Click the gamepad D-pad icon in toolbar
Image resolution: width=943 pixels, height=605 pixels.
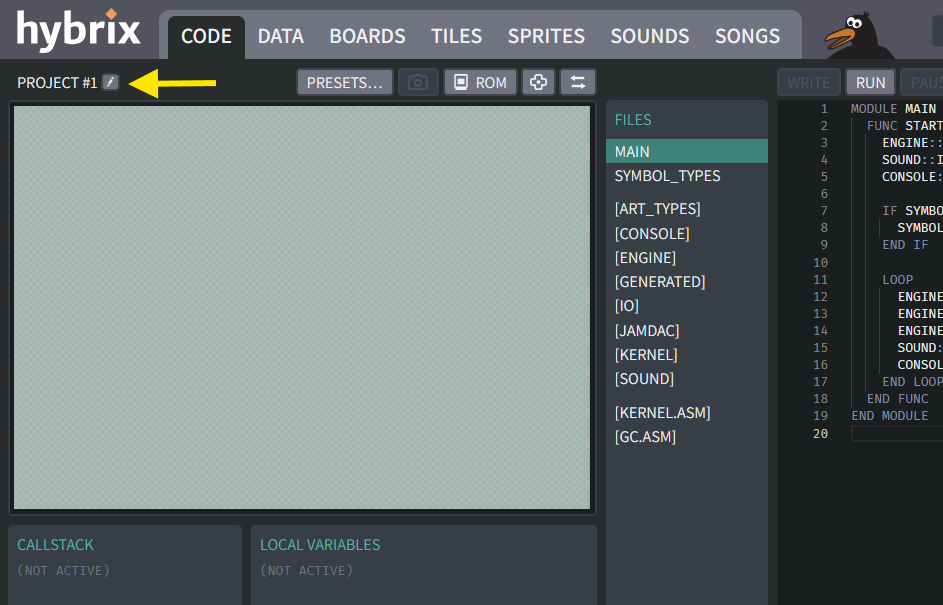tap(538, 82)
